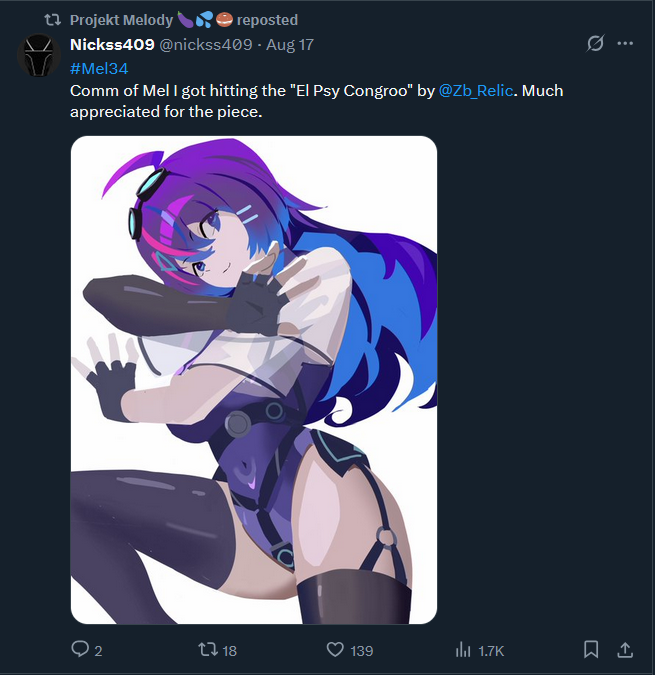The image size is (655, 675).
Task: Click the @nickss409 handle
Action: coord(206,44)
